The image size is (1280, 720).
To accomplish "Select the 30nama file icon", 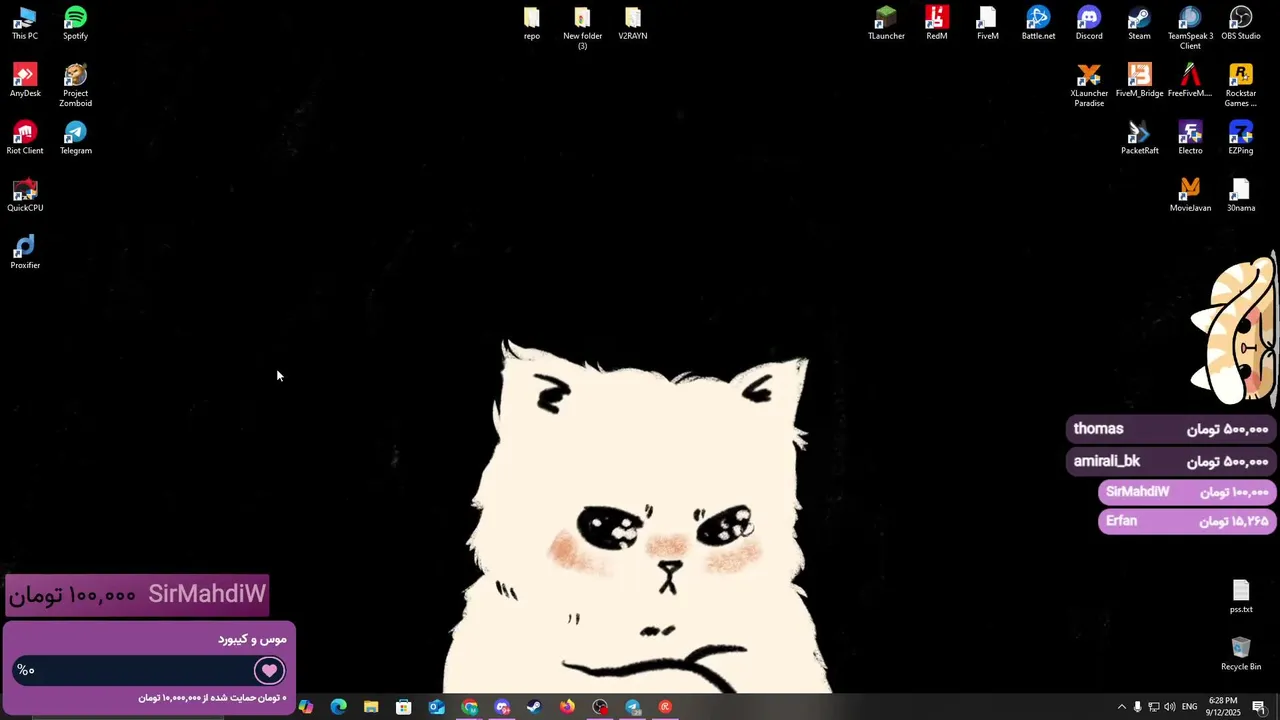I will tap(1241, 195).
